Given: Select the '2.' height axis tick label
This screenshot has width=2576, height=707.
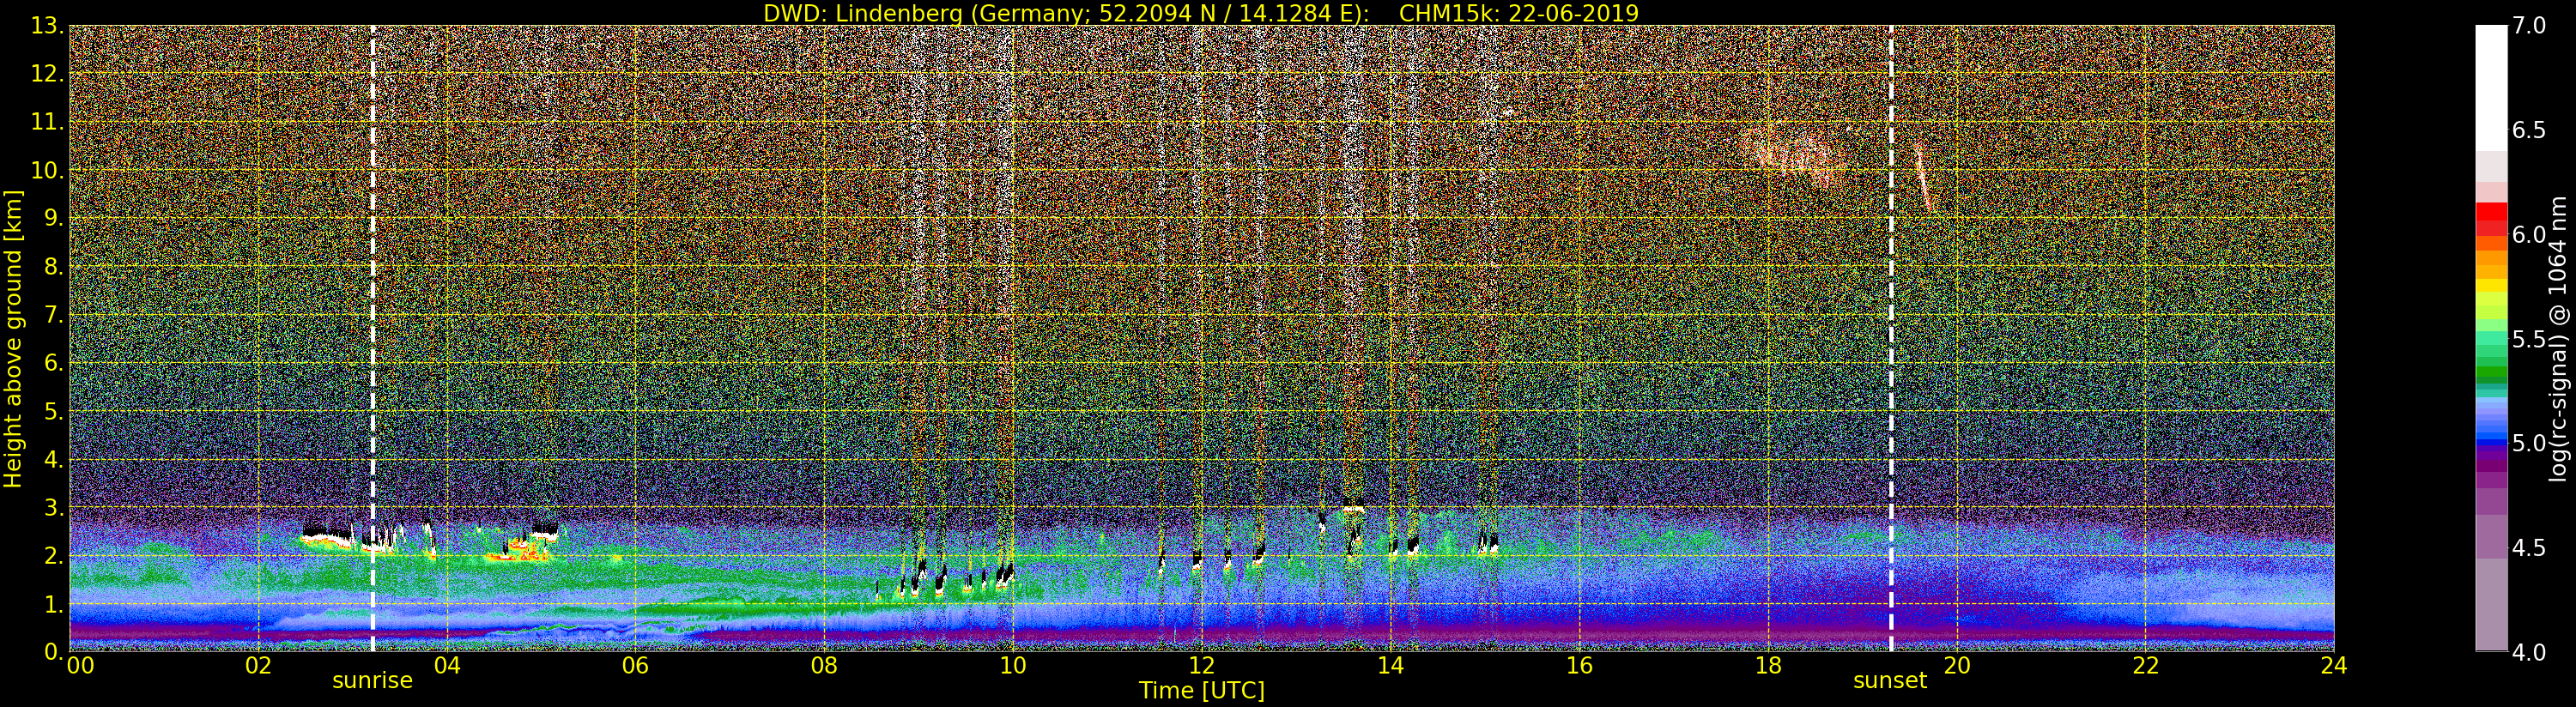Looking at the screenshot, I should (55, 555).
